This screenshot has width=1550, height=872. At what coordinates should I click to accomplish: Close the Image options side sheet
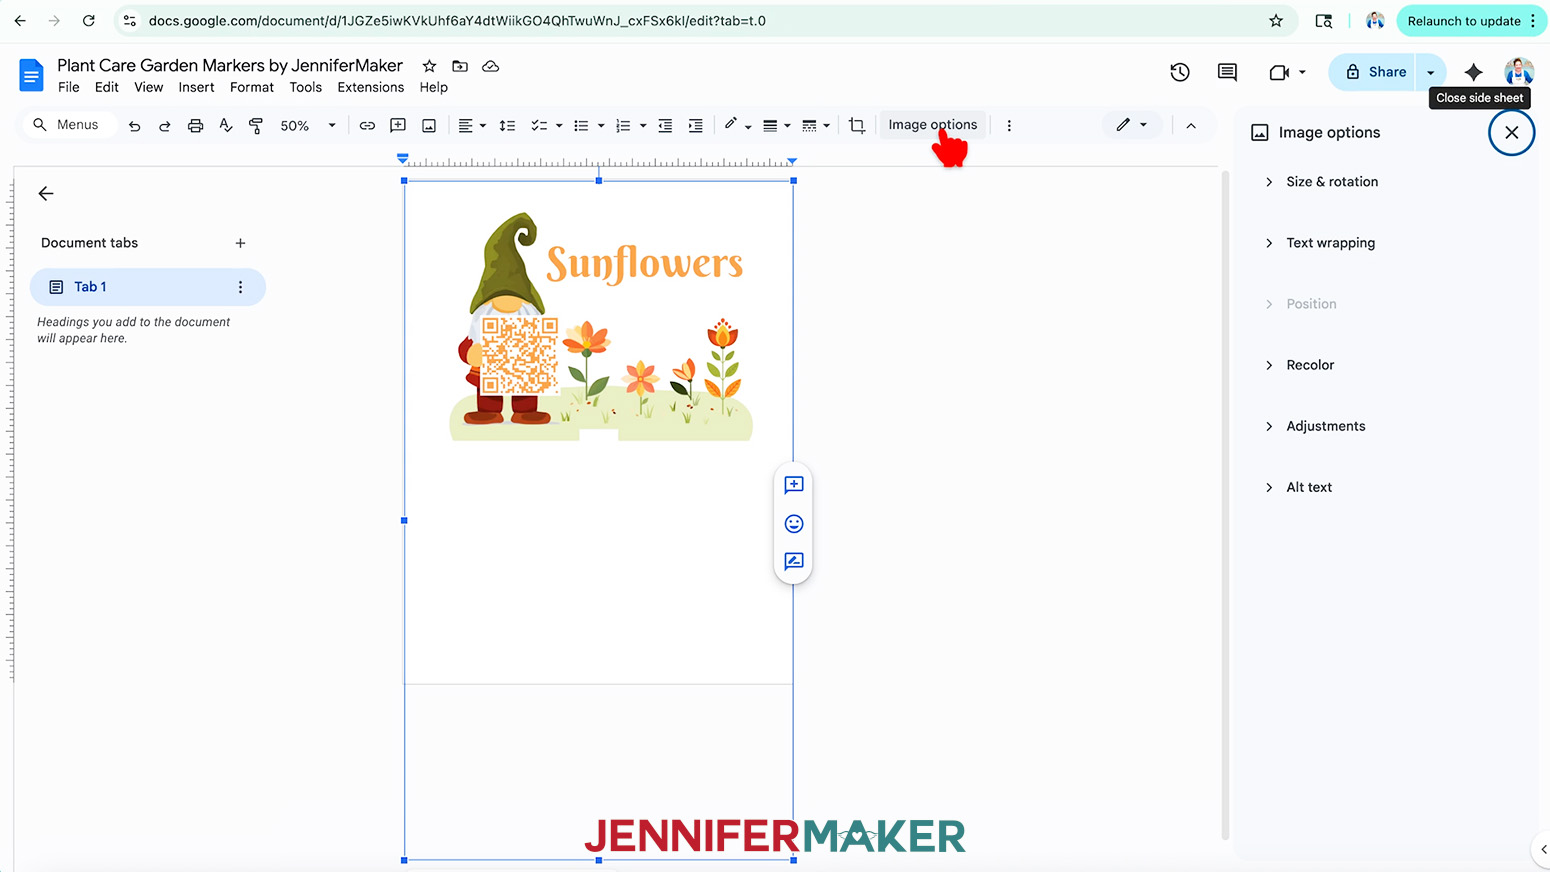coord(1512,132)
